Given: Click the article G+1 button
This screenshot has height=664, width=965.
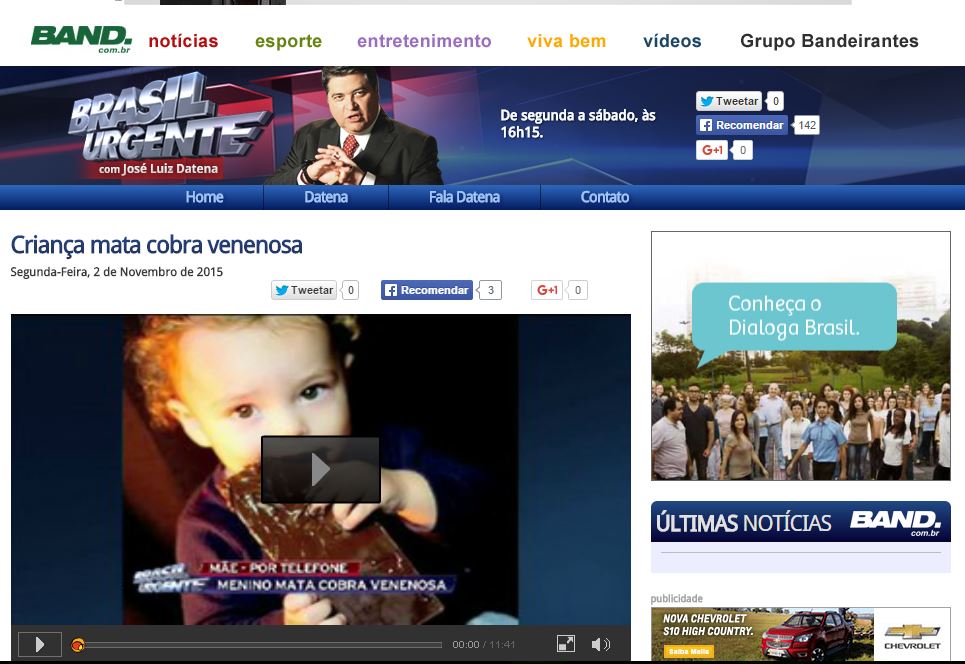Looking at the screenshot, I should coord(547,290).
